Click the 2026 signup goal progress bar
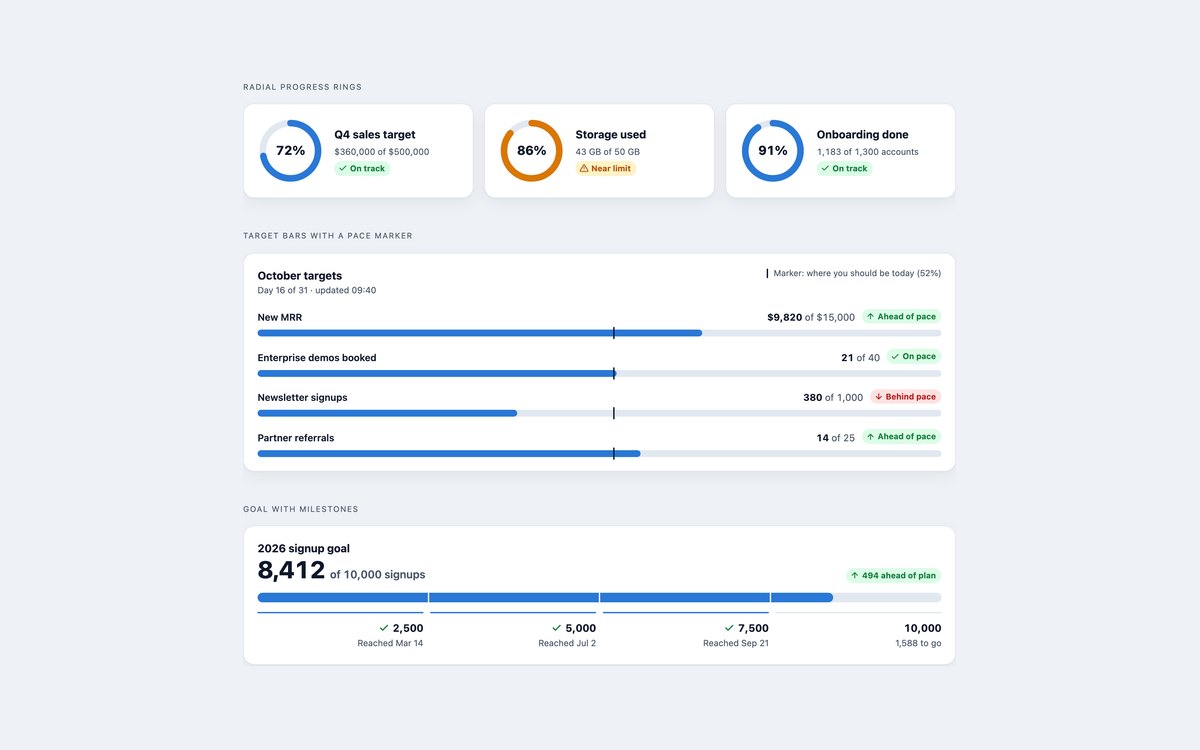1200x750 pixels. coord(599,597)
